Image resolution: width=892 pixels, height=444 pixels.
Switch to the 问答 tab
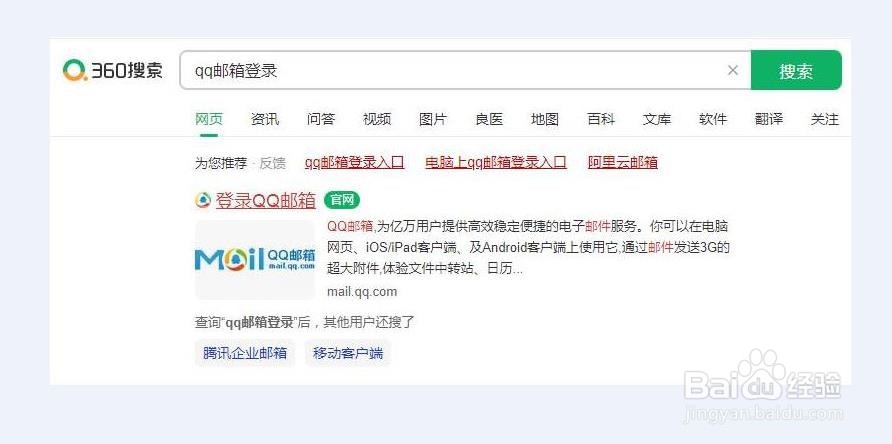[x=321, y=120]
